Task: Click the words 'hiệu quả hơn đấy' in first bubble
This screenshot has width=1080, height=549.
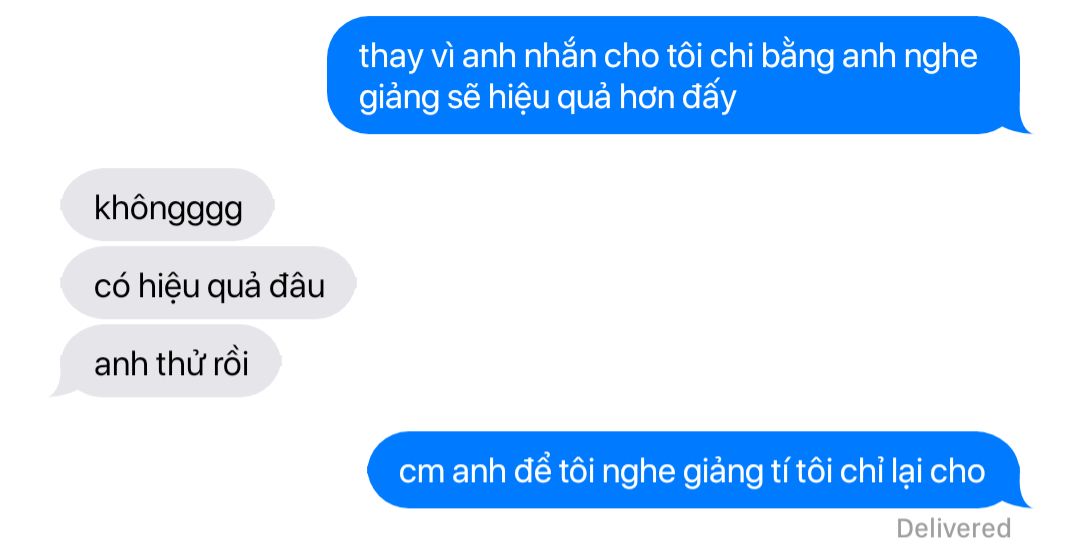Action: 612,97
